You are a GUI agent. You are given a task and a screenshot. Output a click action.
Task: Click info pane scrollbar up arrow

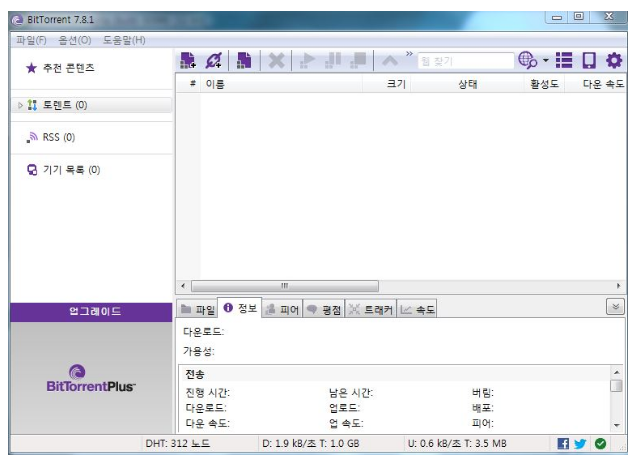pyautogui.click(x=617, y=372)
